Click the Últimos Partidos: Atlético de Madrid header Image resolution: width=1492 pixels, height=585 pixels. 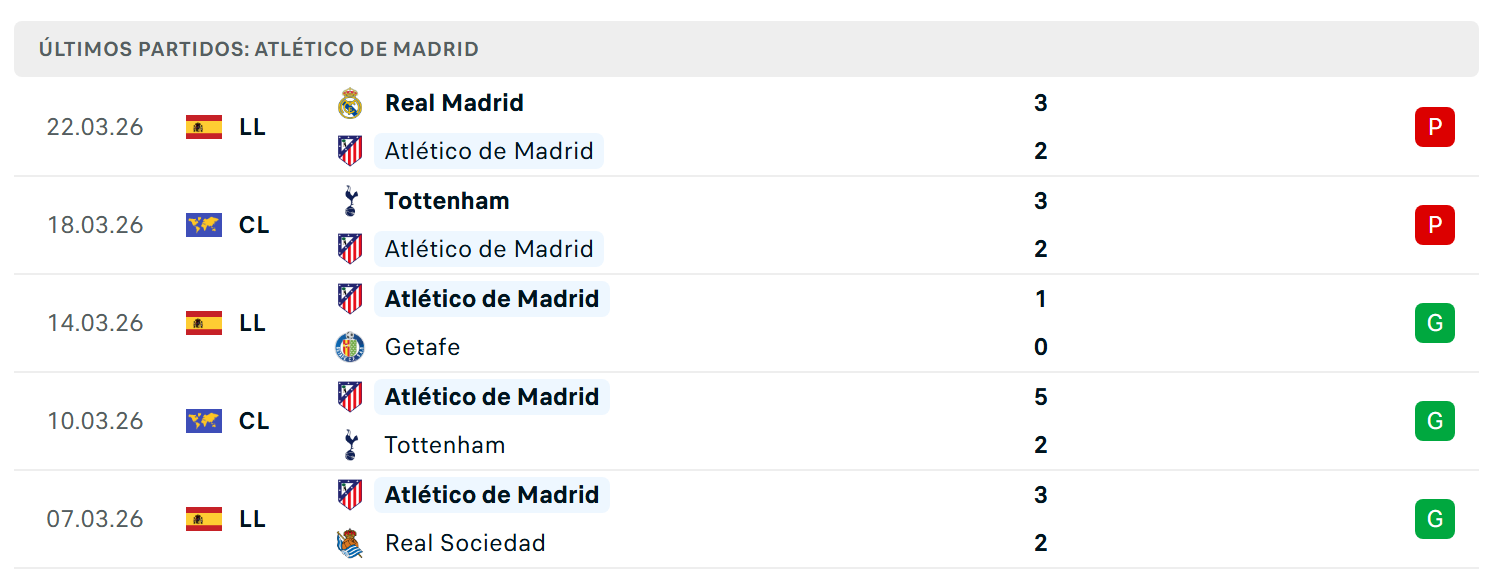coord(259,49)
